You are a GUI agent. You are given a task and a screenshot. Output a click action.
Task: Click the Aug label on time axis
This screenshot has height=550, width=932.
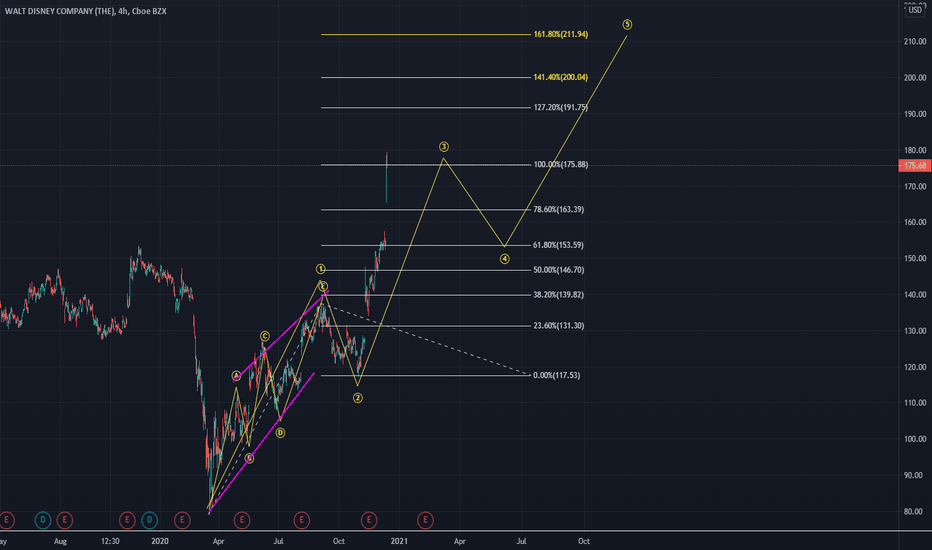(61, 542)
